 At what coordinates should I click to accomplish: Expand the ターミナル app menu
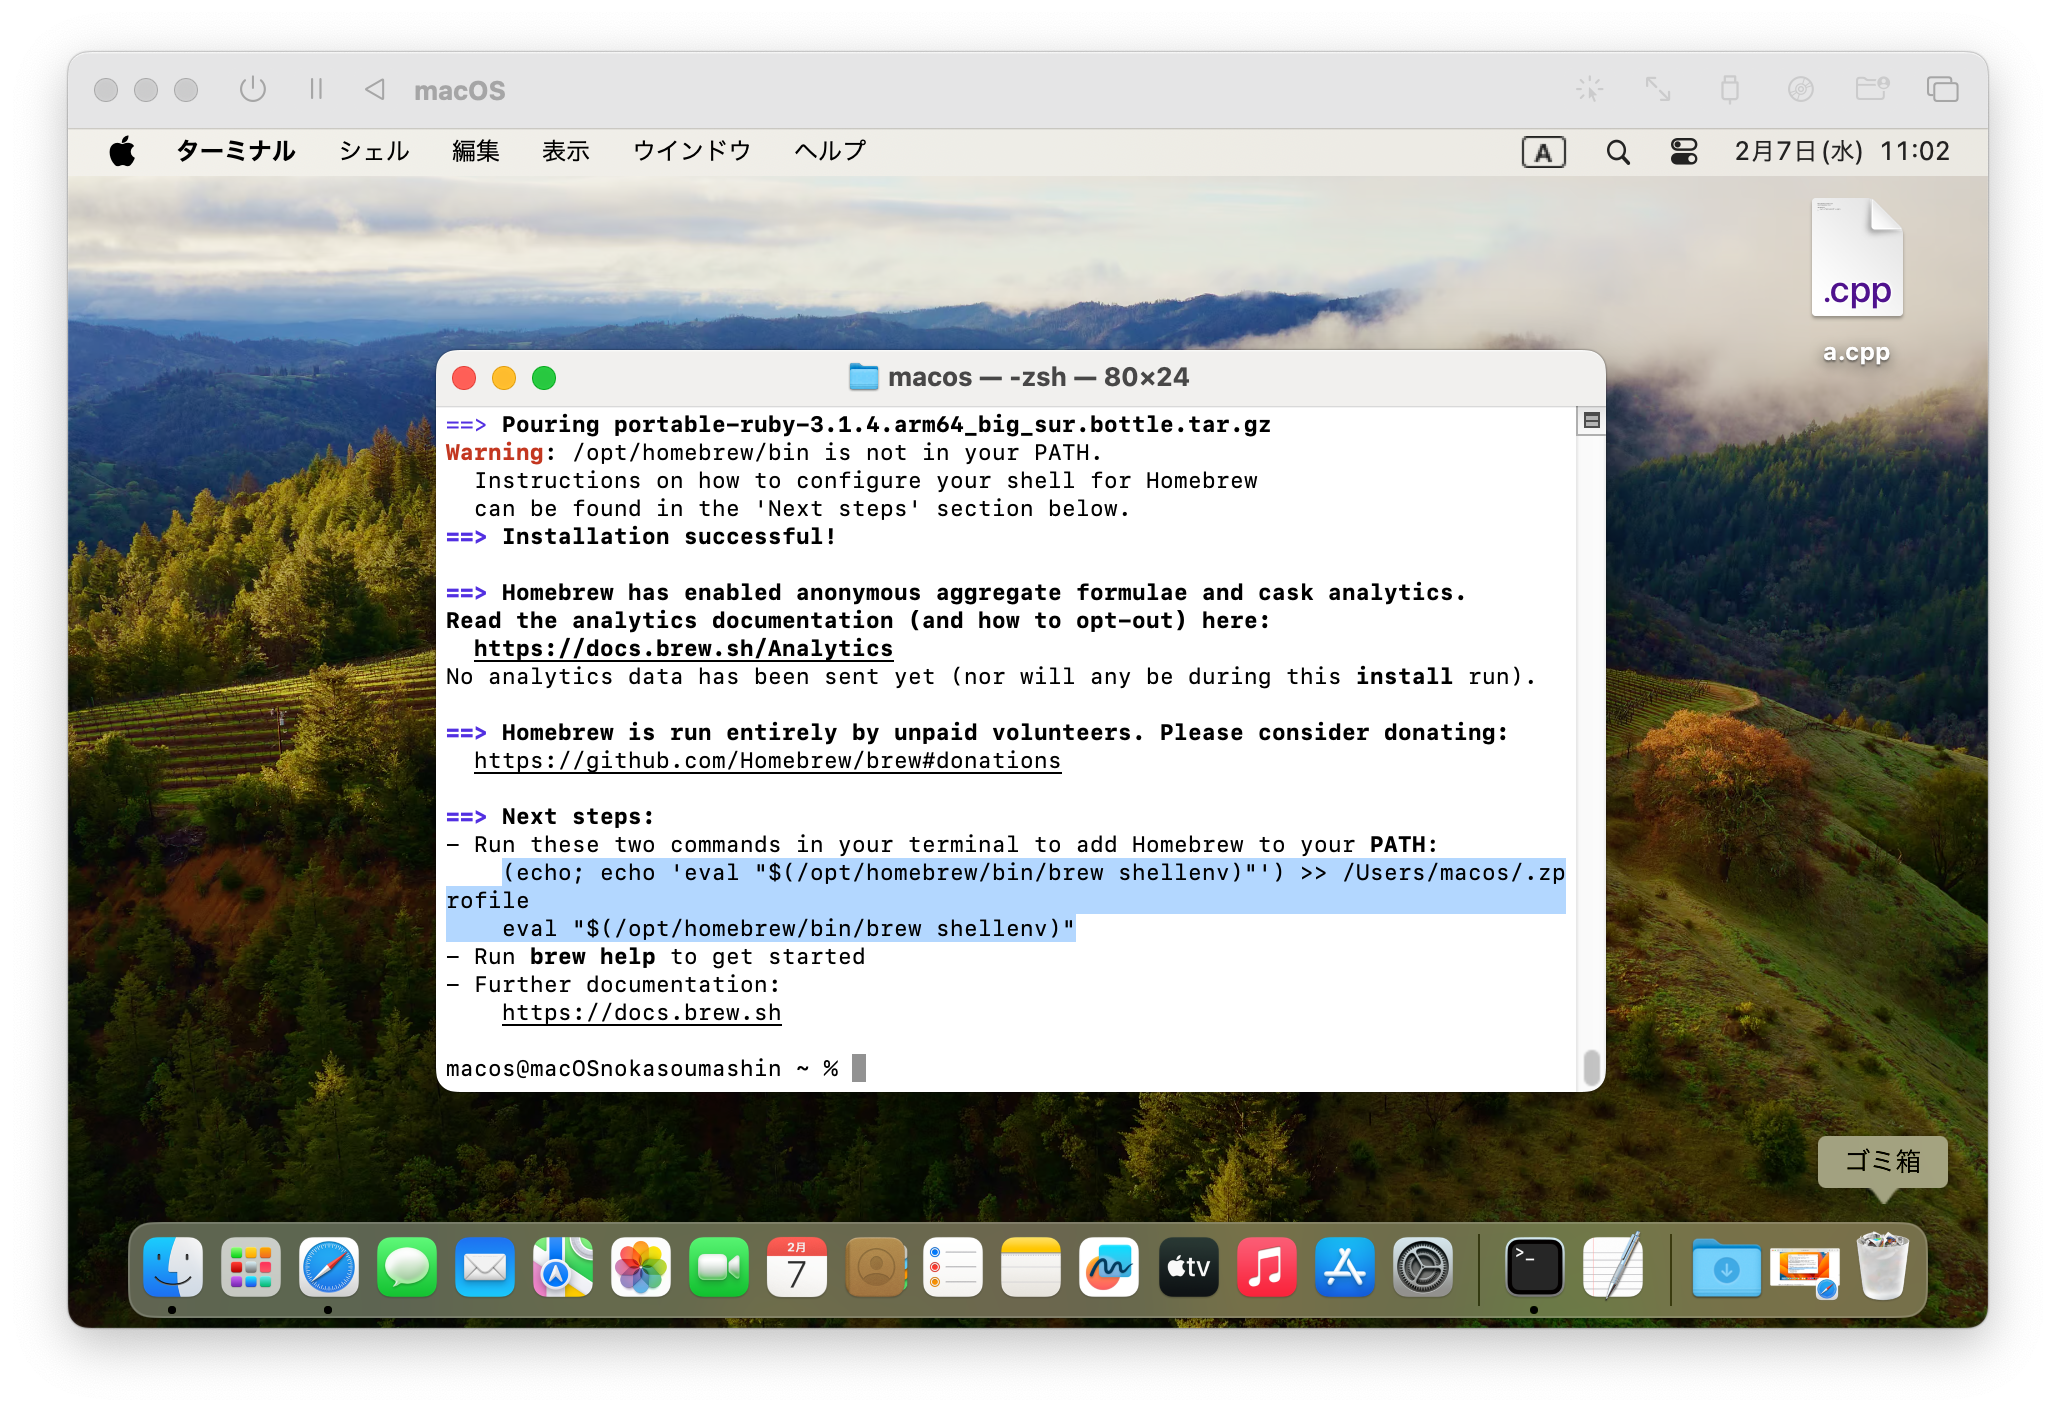click(x=235, y=152)
